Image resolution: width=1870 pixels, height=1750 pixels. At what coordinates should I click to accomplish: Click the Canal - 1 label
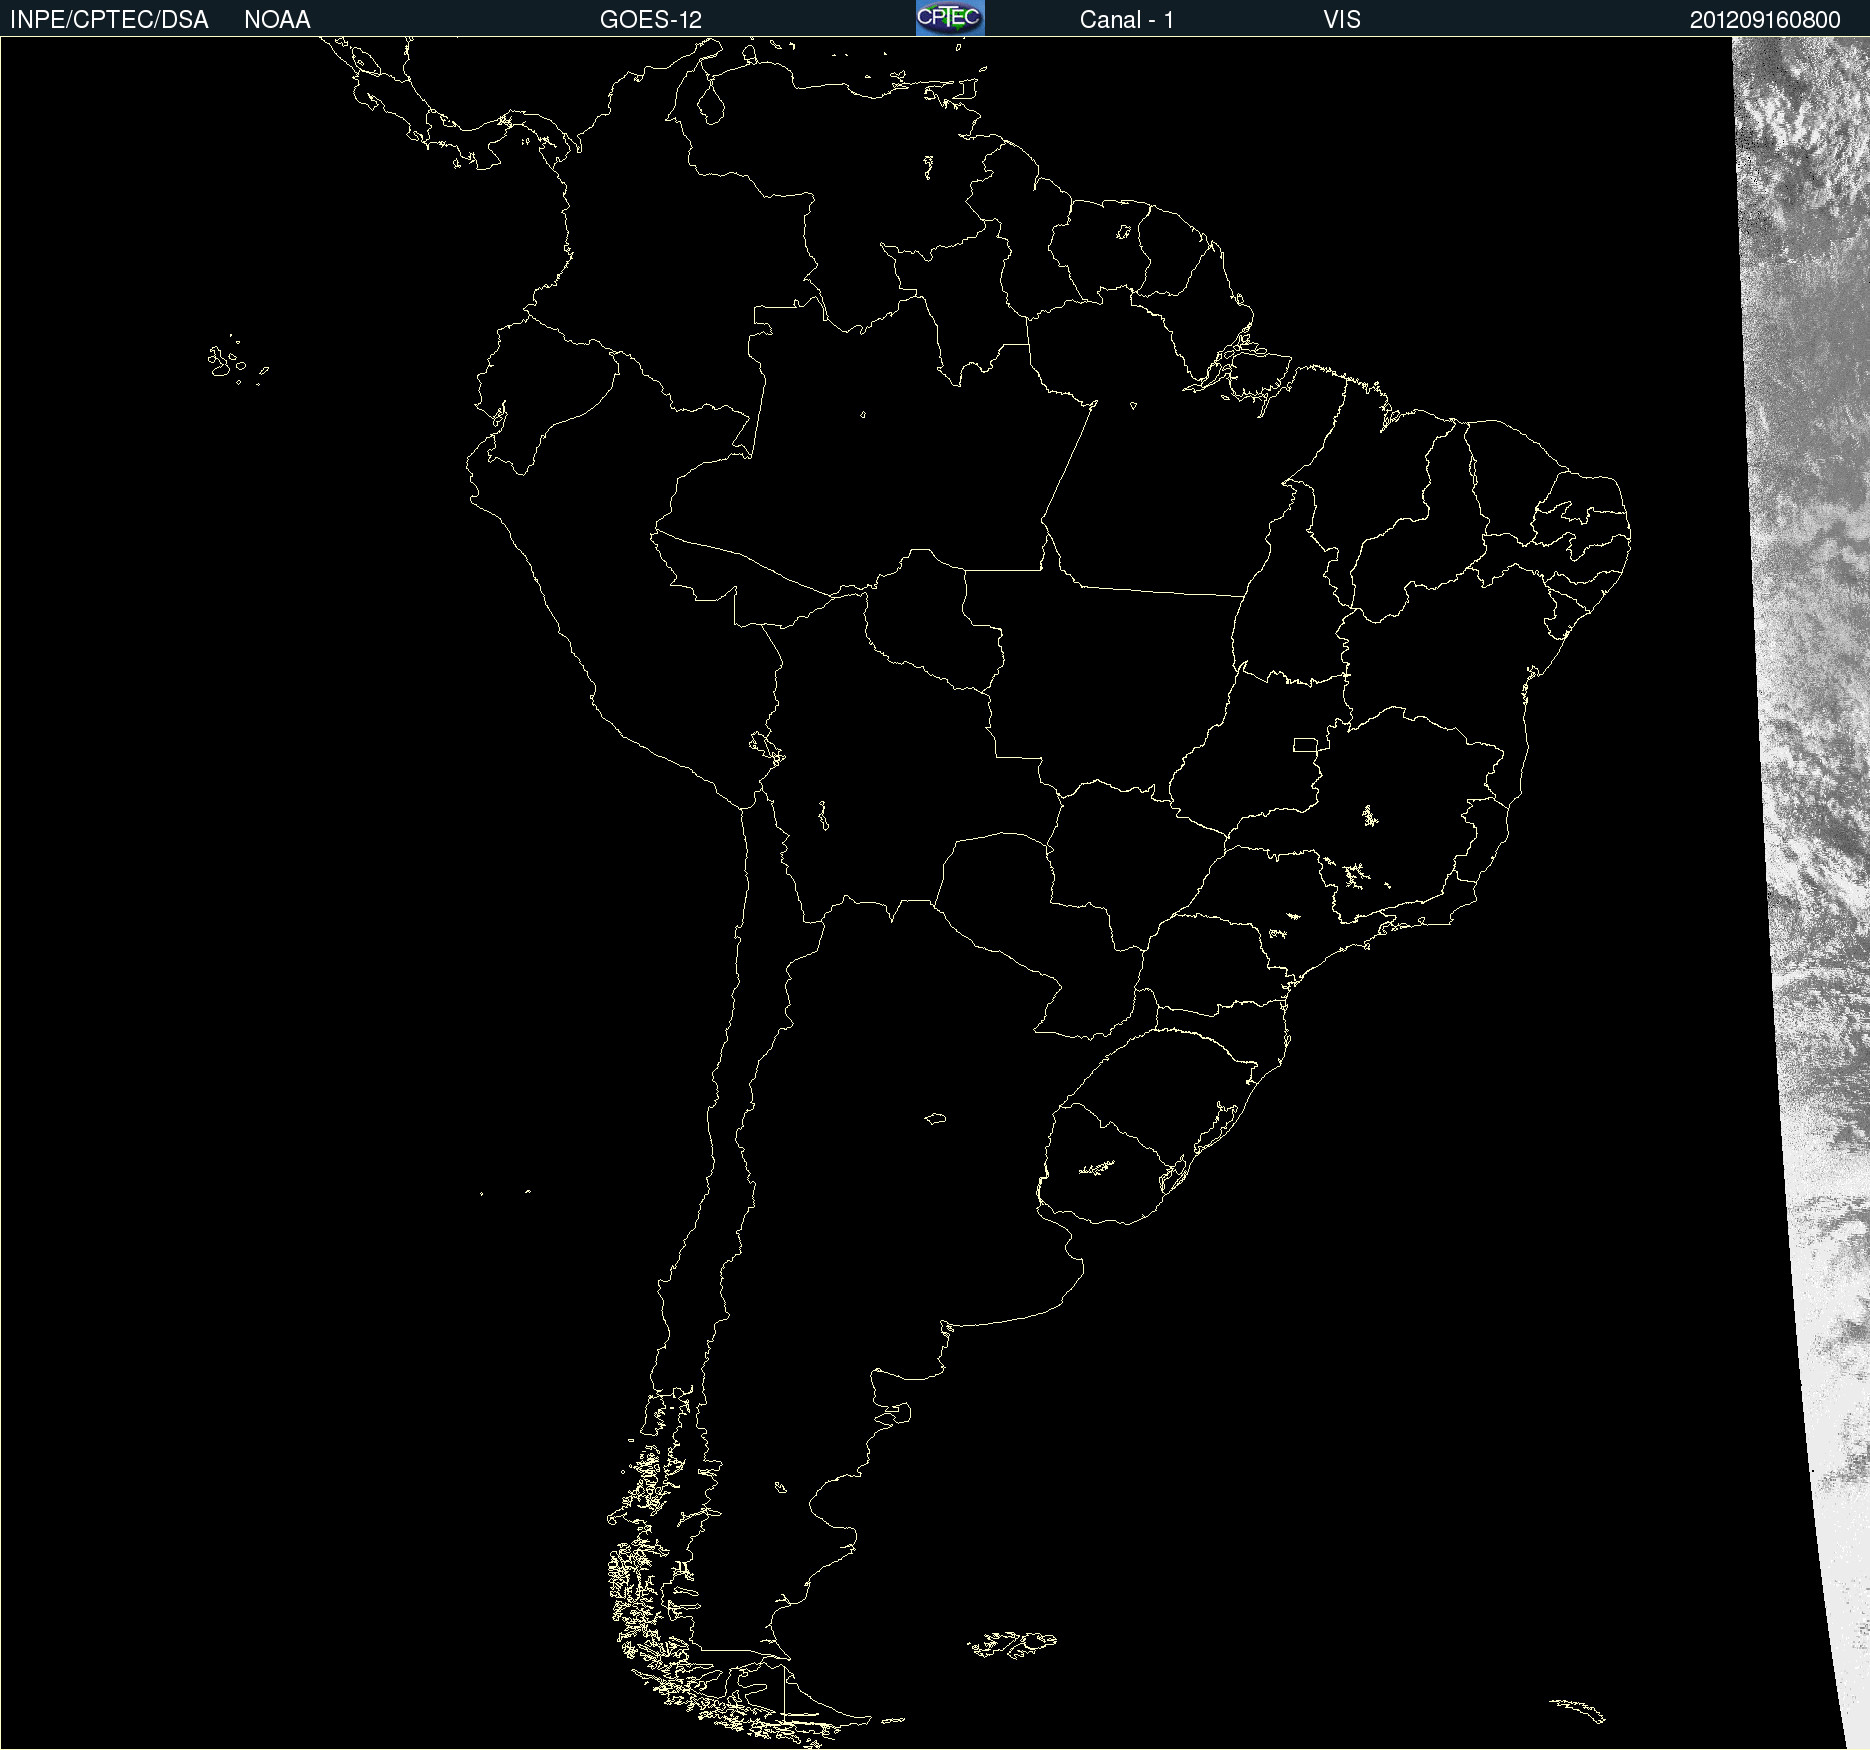click(1127, 20)
